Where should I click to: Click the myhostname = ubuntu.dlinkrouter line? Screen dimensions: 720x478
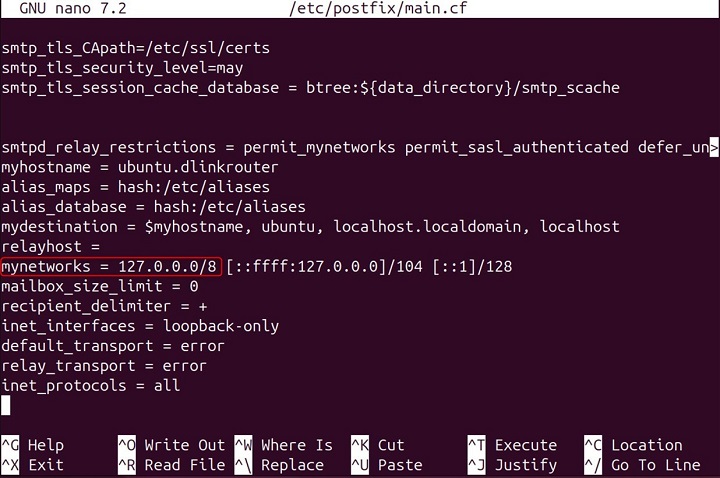140,168
